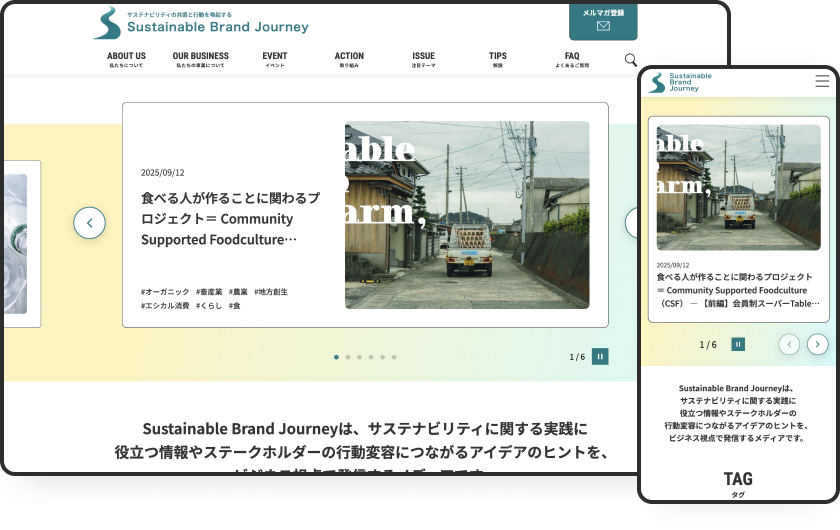Screen dimensions: 840x530
Task: Click the search magnifier icon
Action: click(x=631, y=59)
